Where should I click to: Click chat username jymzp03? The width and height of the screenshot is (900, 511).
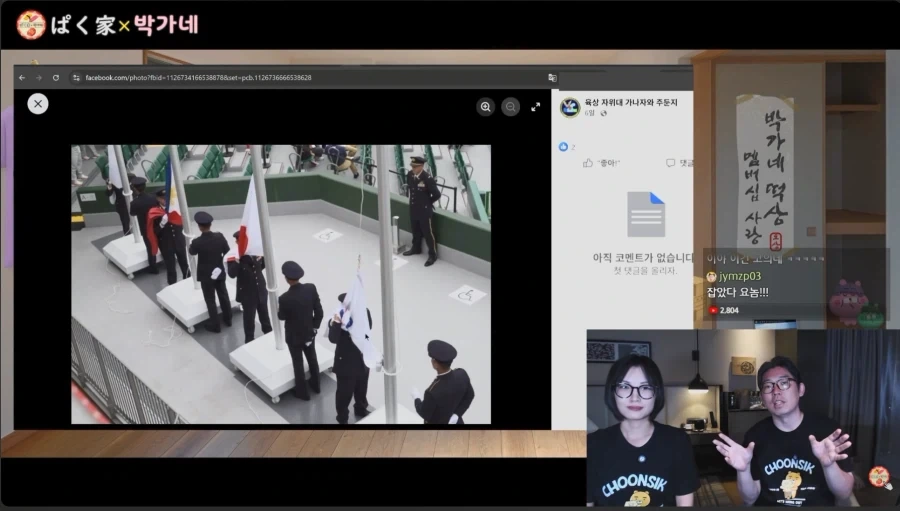coord(740,276)
